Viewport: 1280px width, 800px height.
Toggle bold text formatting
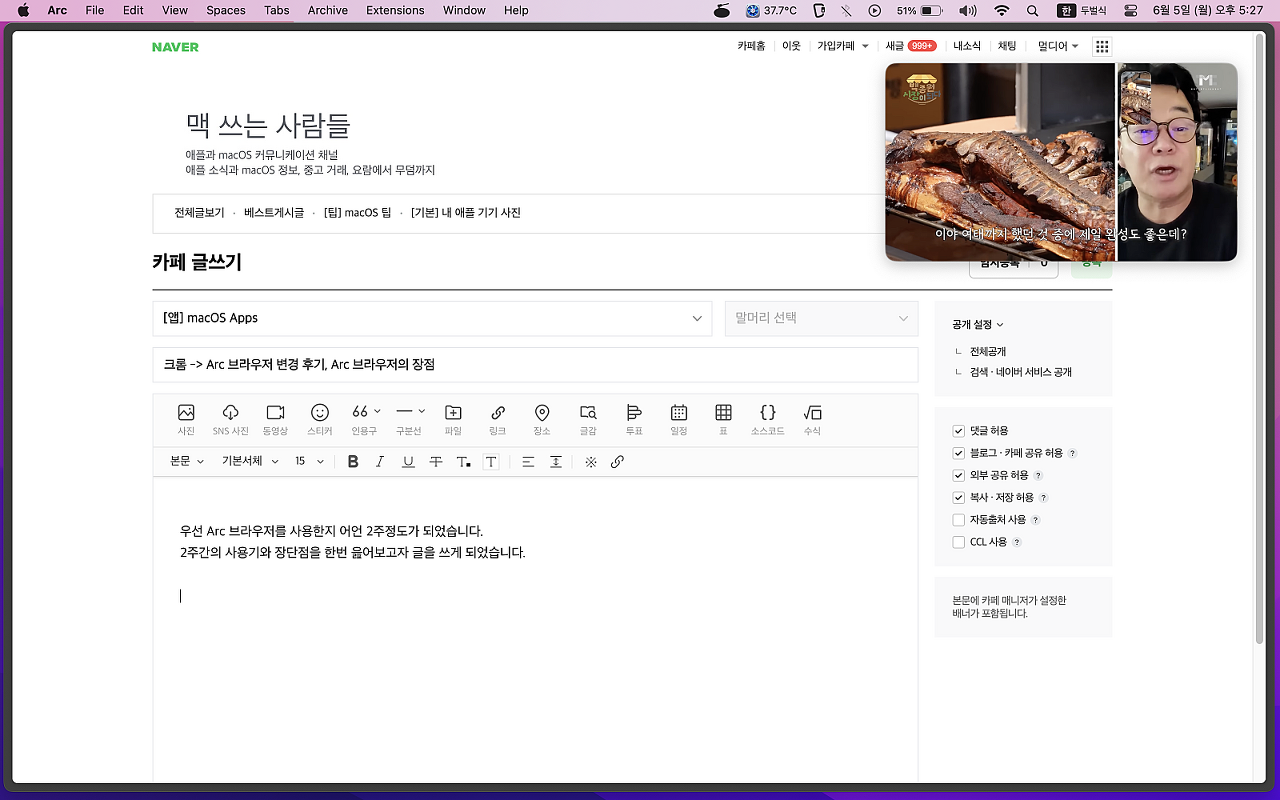click(353, 461)
